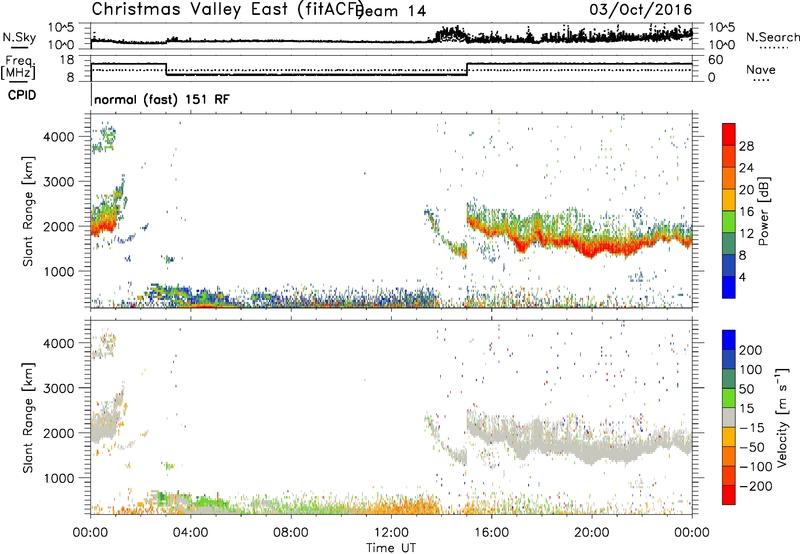Click the 'Christmas Valley East (fitACF)' title
Image resolution: width=800 pixels, height=554 pixels.
227,9
